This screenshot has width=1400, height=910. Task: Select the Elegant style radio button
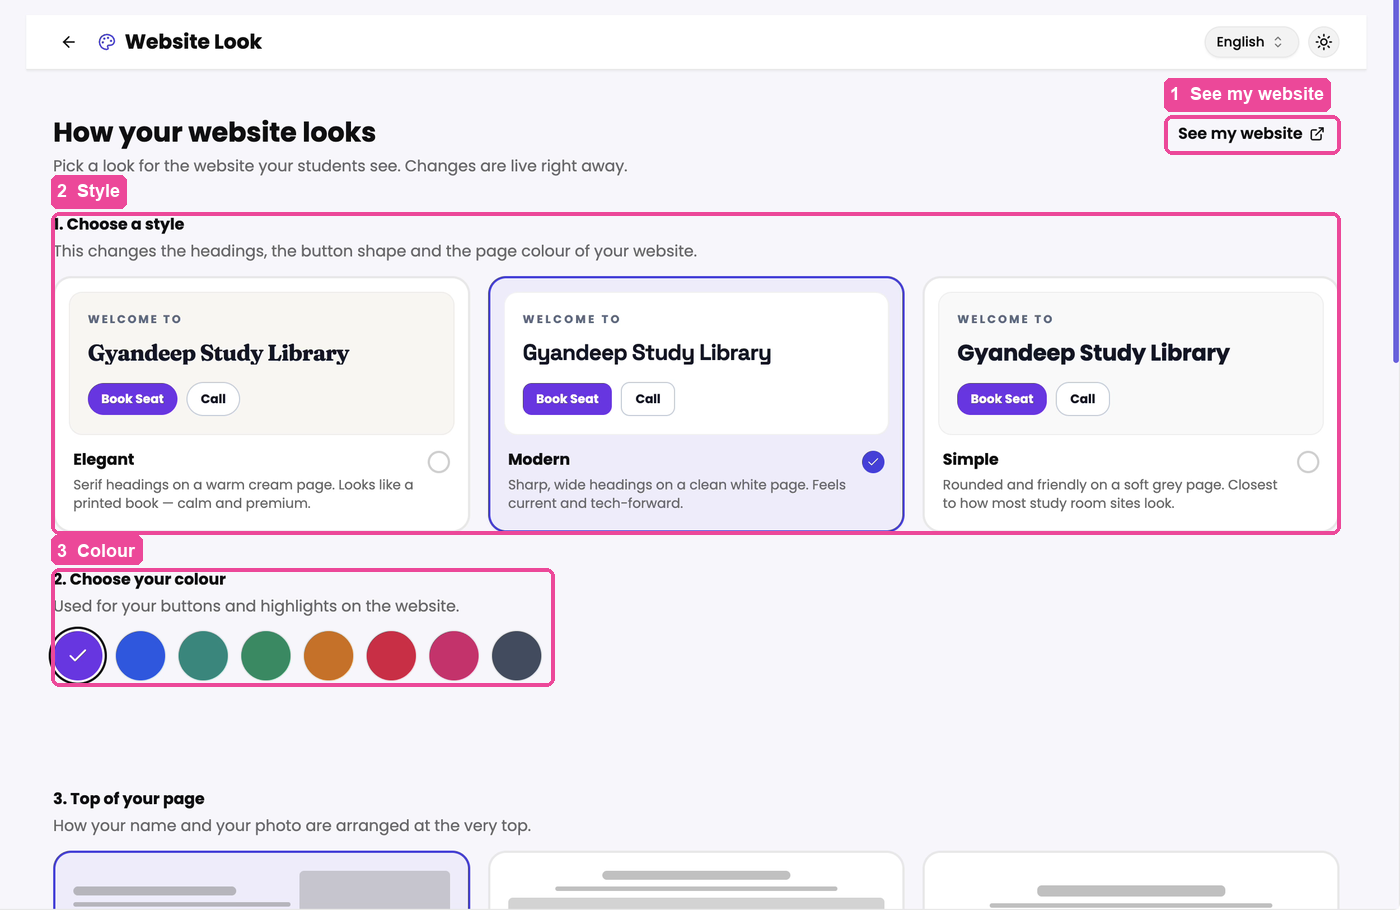tap(439, 462)
